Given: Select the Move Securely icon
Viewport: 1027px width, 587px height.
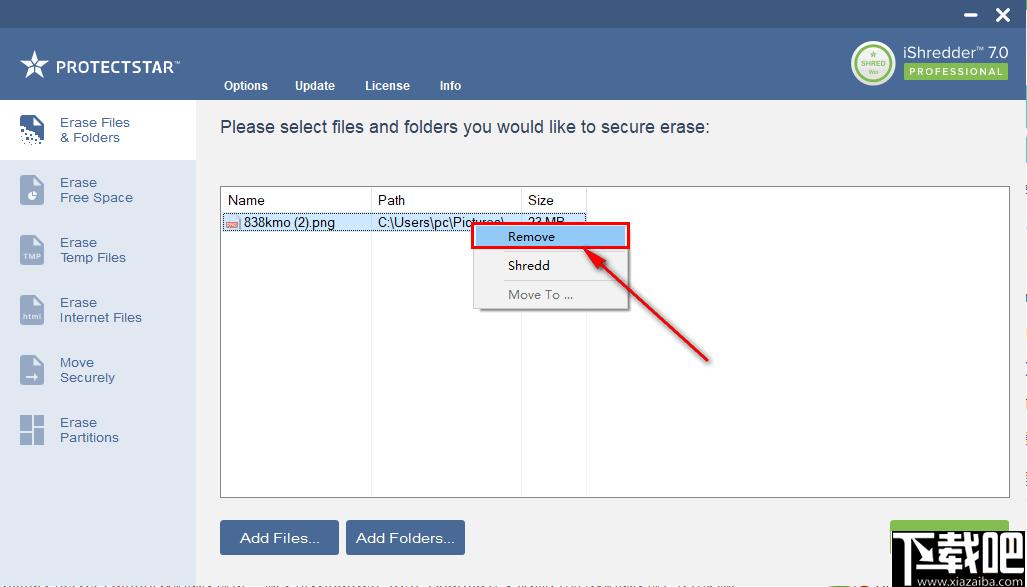Looking at the screenshot, I should click(x=32, y=370).
